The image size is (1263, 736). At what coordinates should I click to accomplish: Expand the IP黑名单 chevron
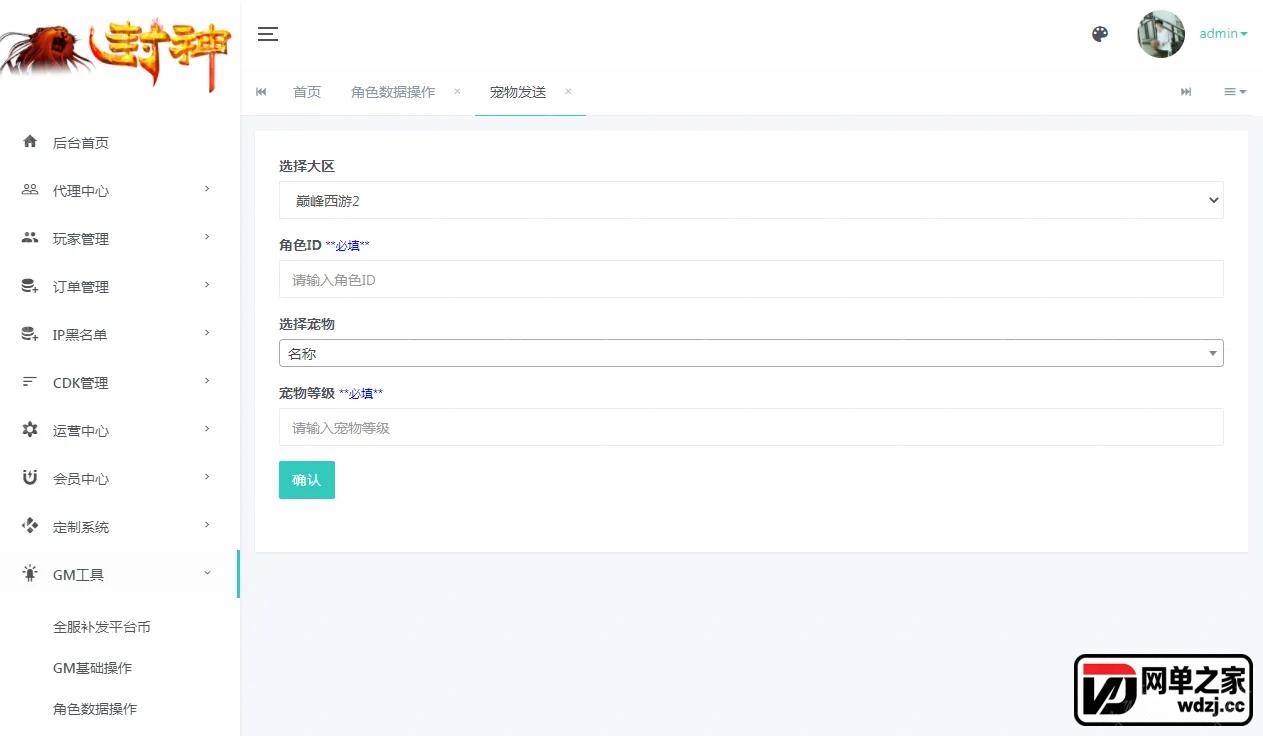coord(207,333)
